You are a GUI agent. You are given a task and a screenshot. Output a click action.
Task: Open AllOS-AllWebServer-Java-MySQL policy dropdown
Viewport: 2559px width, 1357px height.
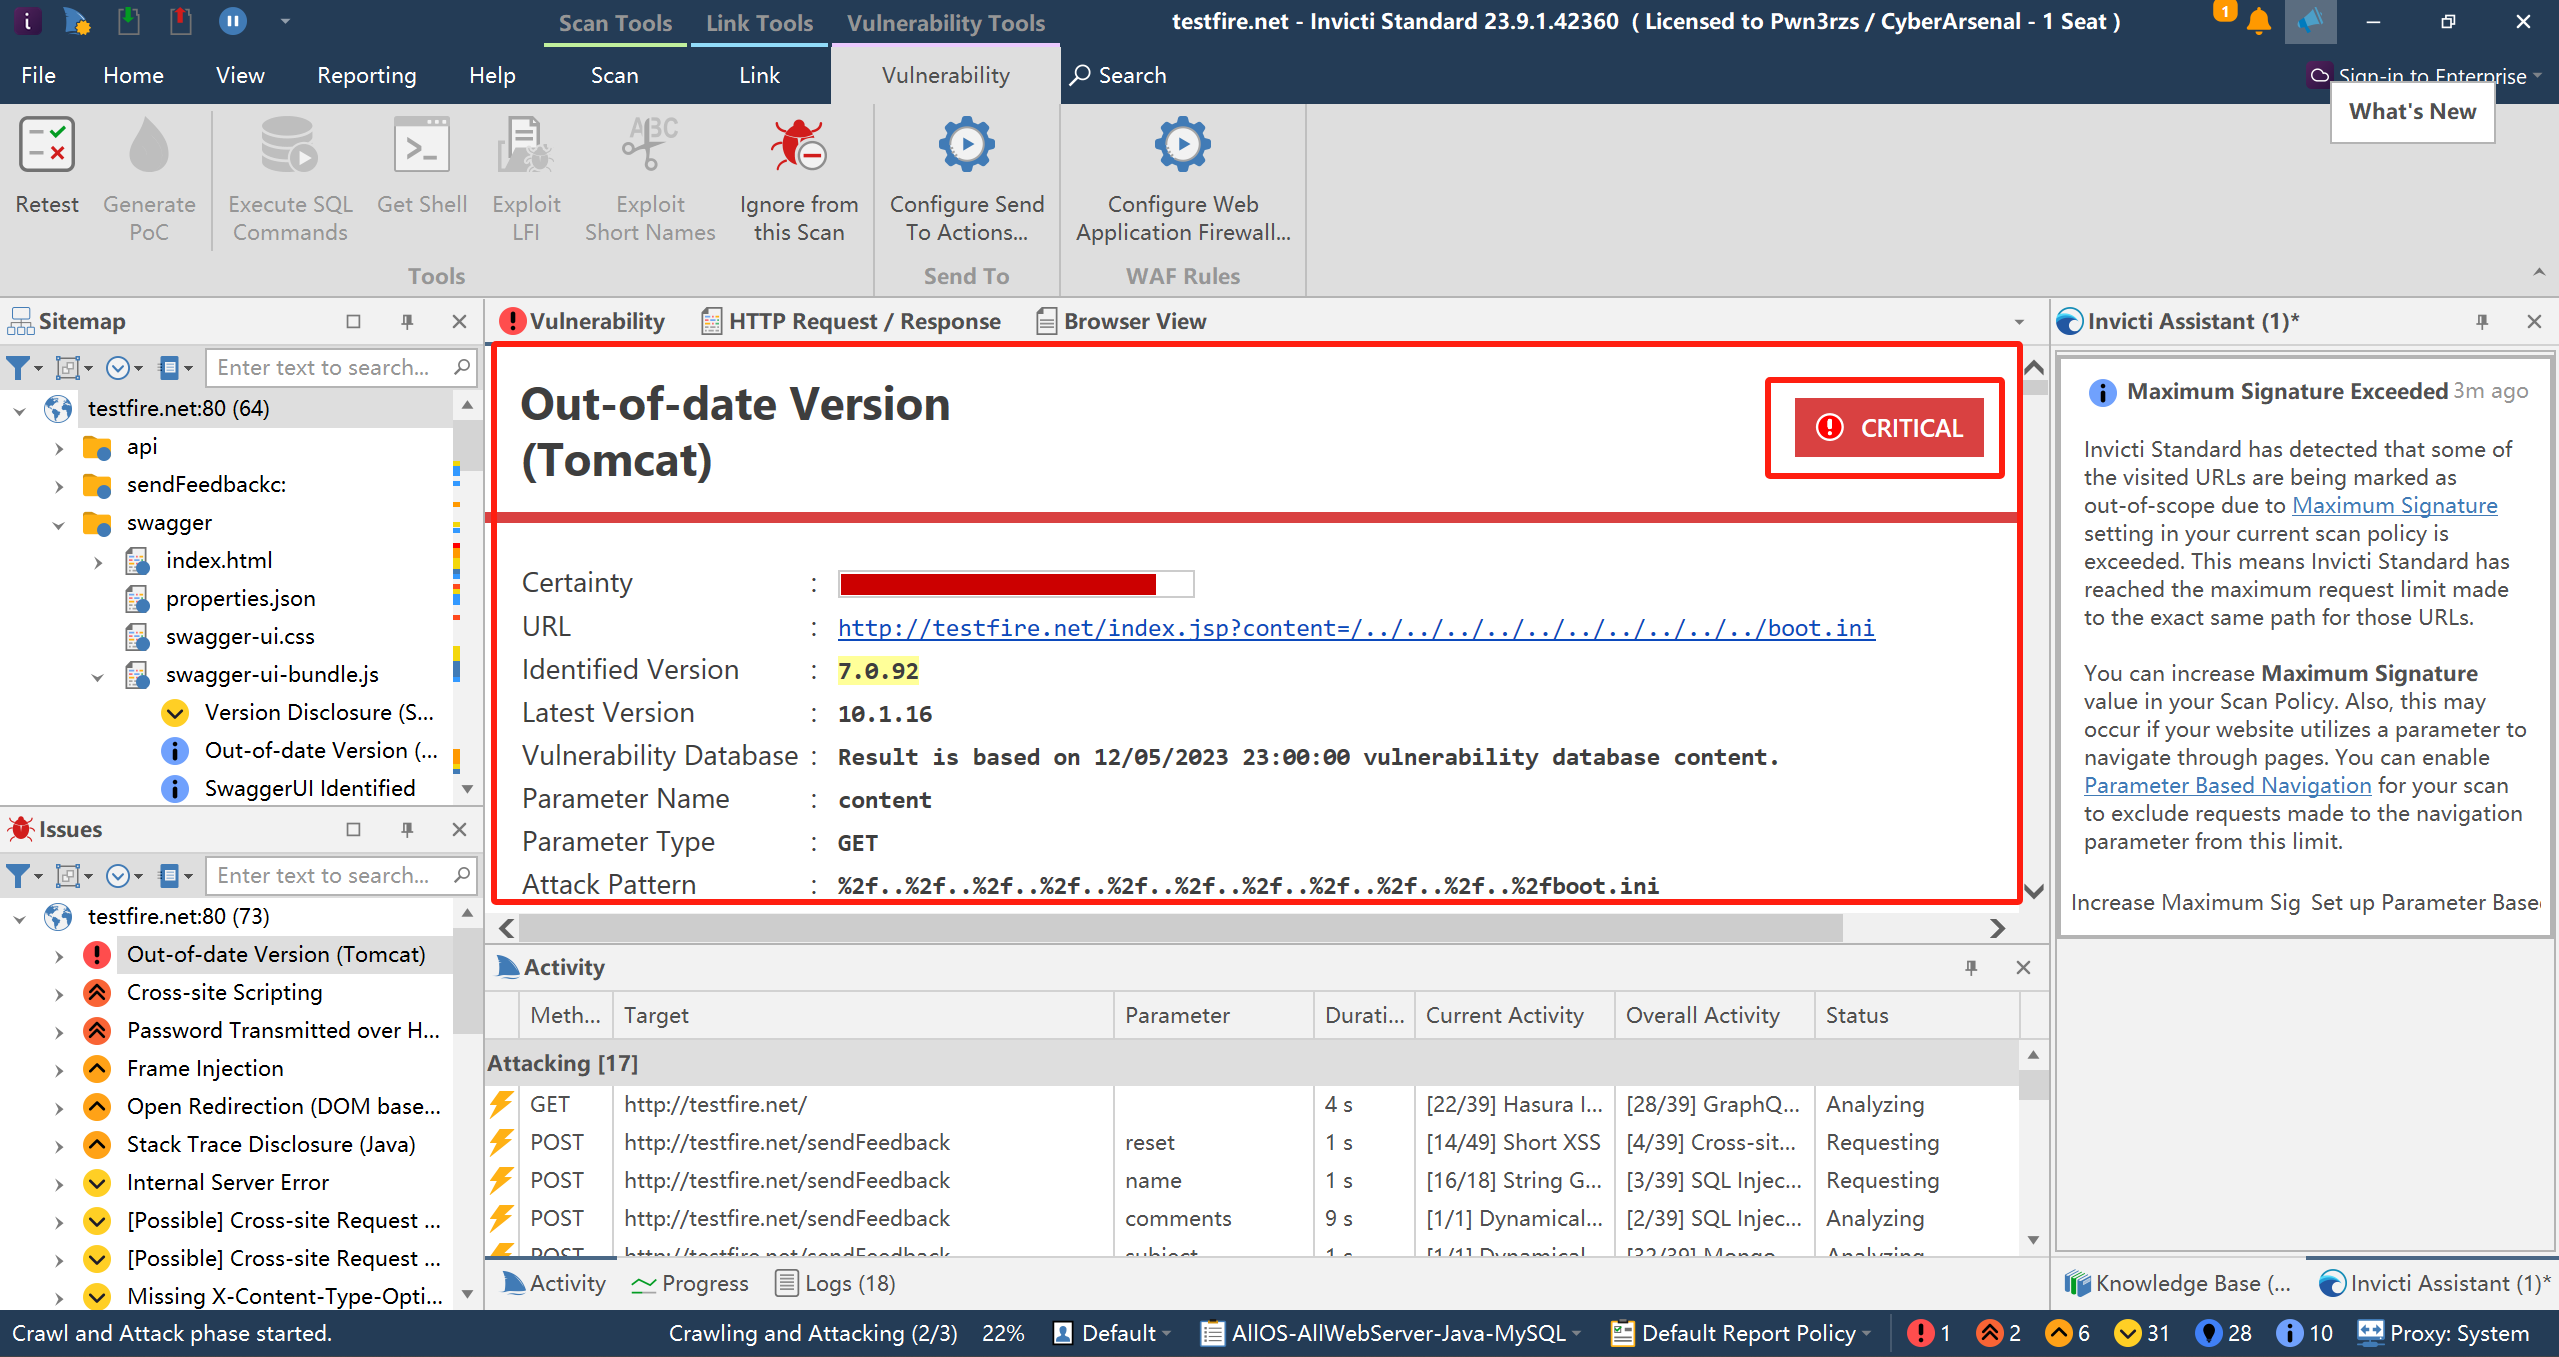click(x=1391, y=1333)
